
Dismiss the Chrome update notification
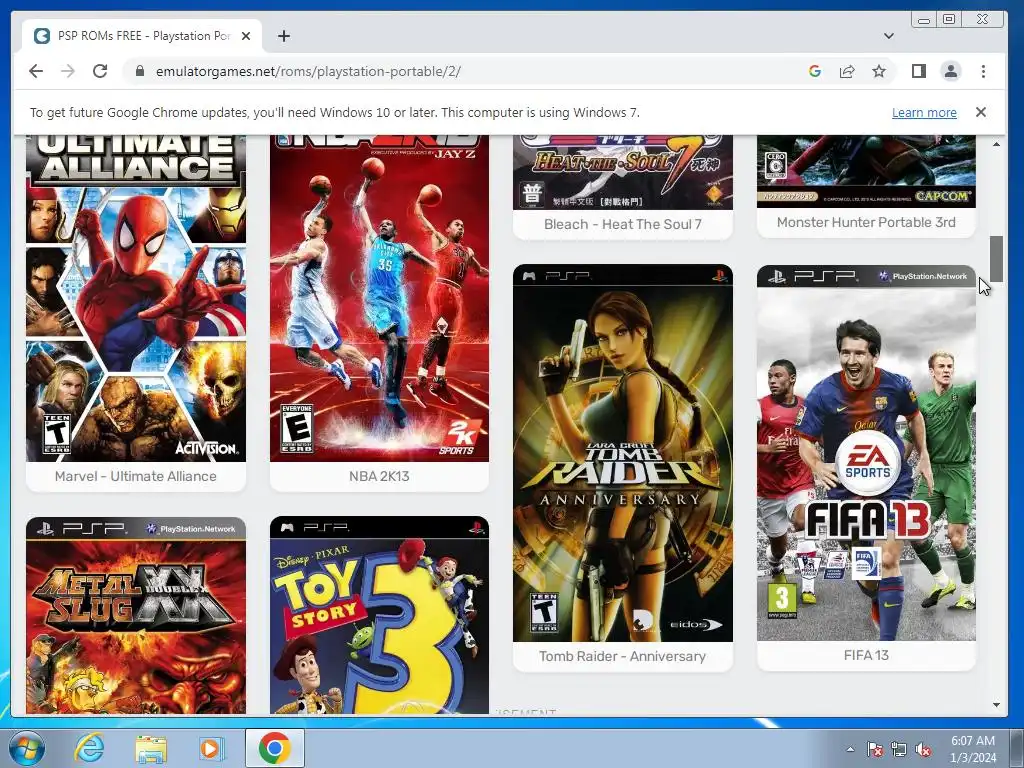click(x=981, y=112)
